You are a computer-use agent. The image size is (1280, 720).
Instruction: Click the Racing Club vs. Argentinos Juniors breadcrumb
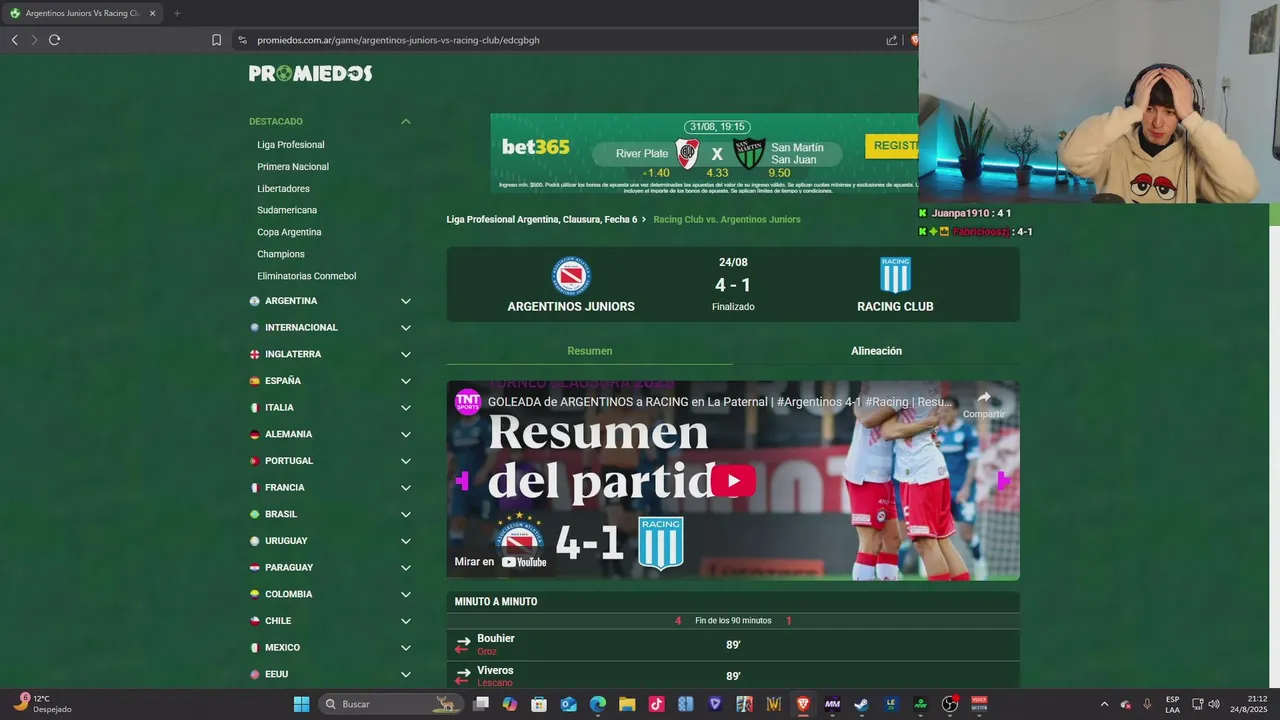(x=727, y=219)
